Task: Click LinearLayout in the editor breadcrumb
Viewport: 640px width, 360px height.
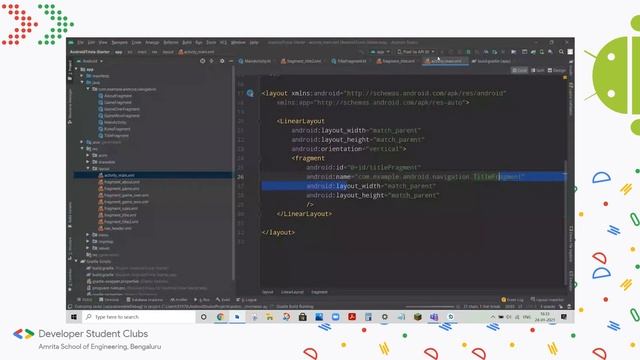Action: click(x=292, y=292)
